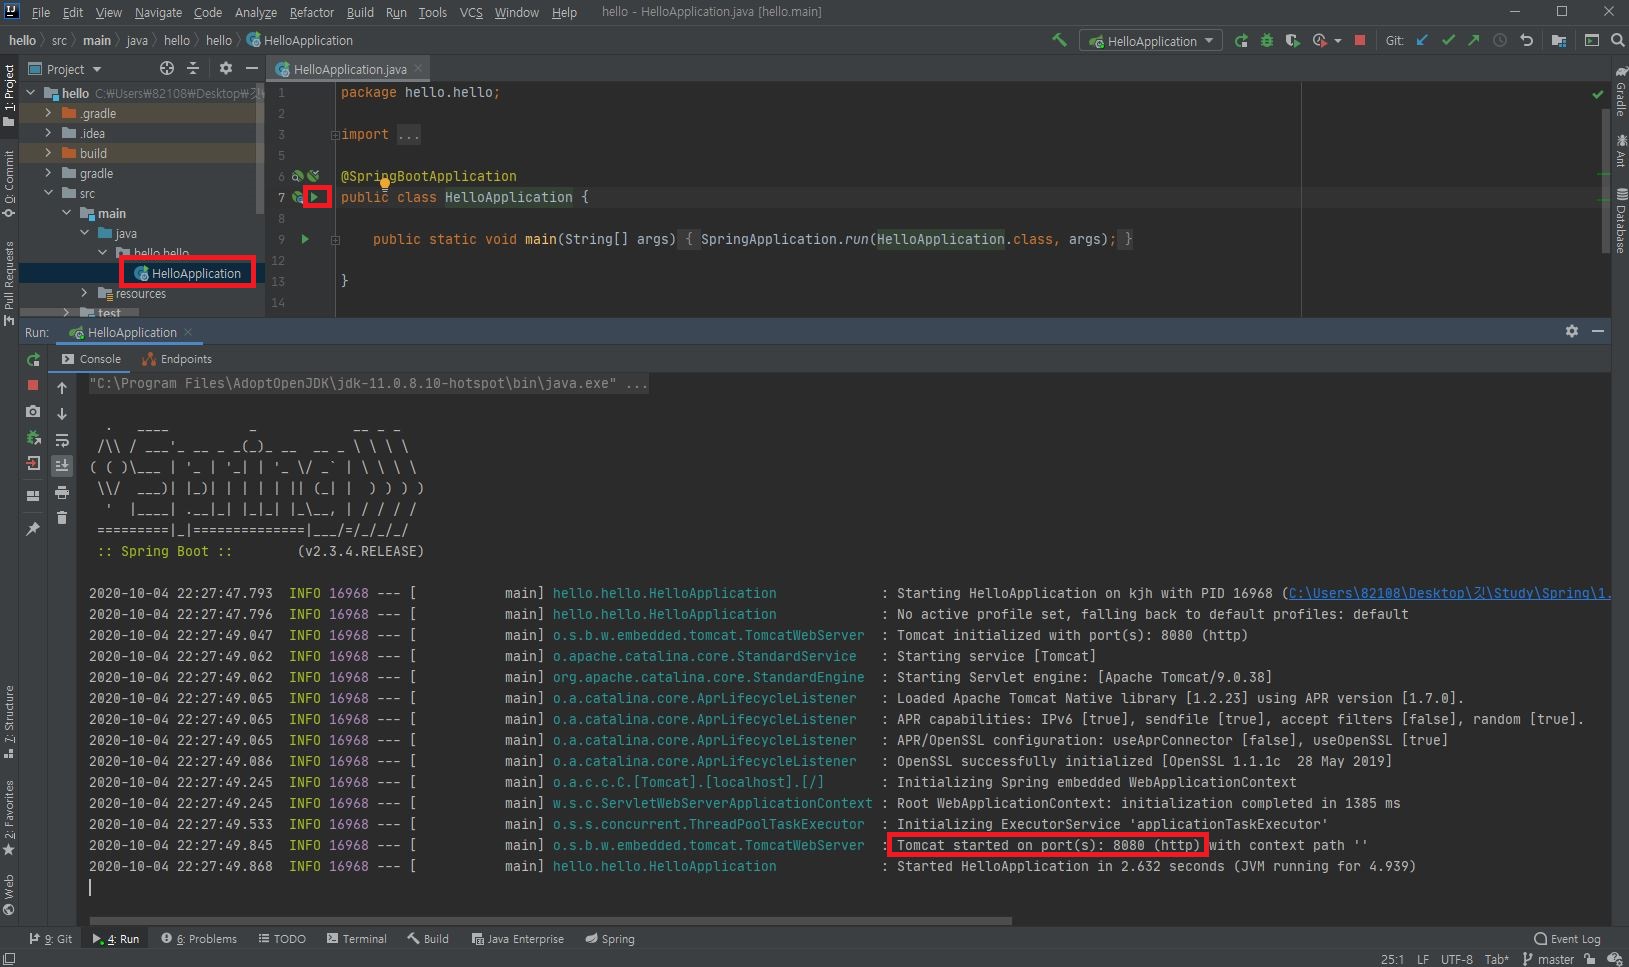
Task: Click the master git branch in status bar
Action: tap(1548, 959)
